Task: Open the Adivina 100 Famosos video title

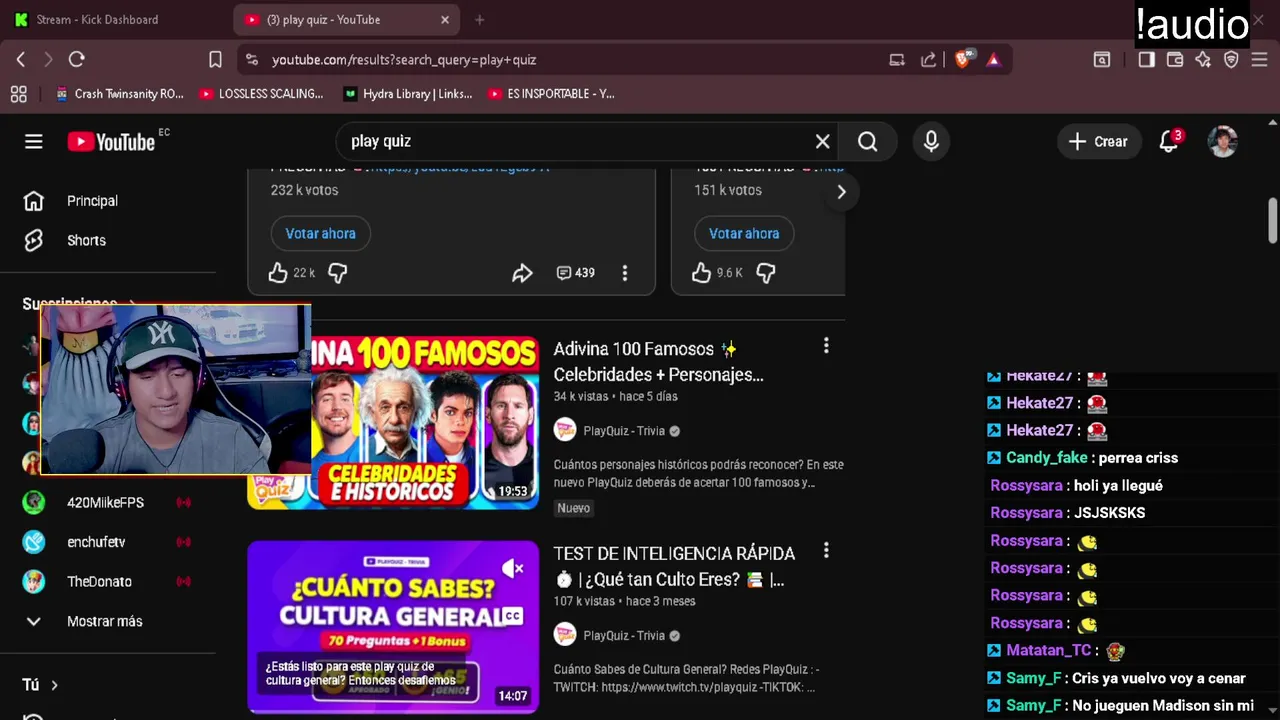Action: pyautogui.click(x=659, y=362)
